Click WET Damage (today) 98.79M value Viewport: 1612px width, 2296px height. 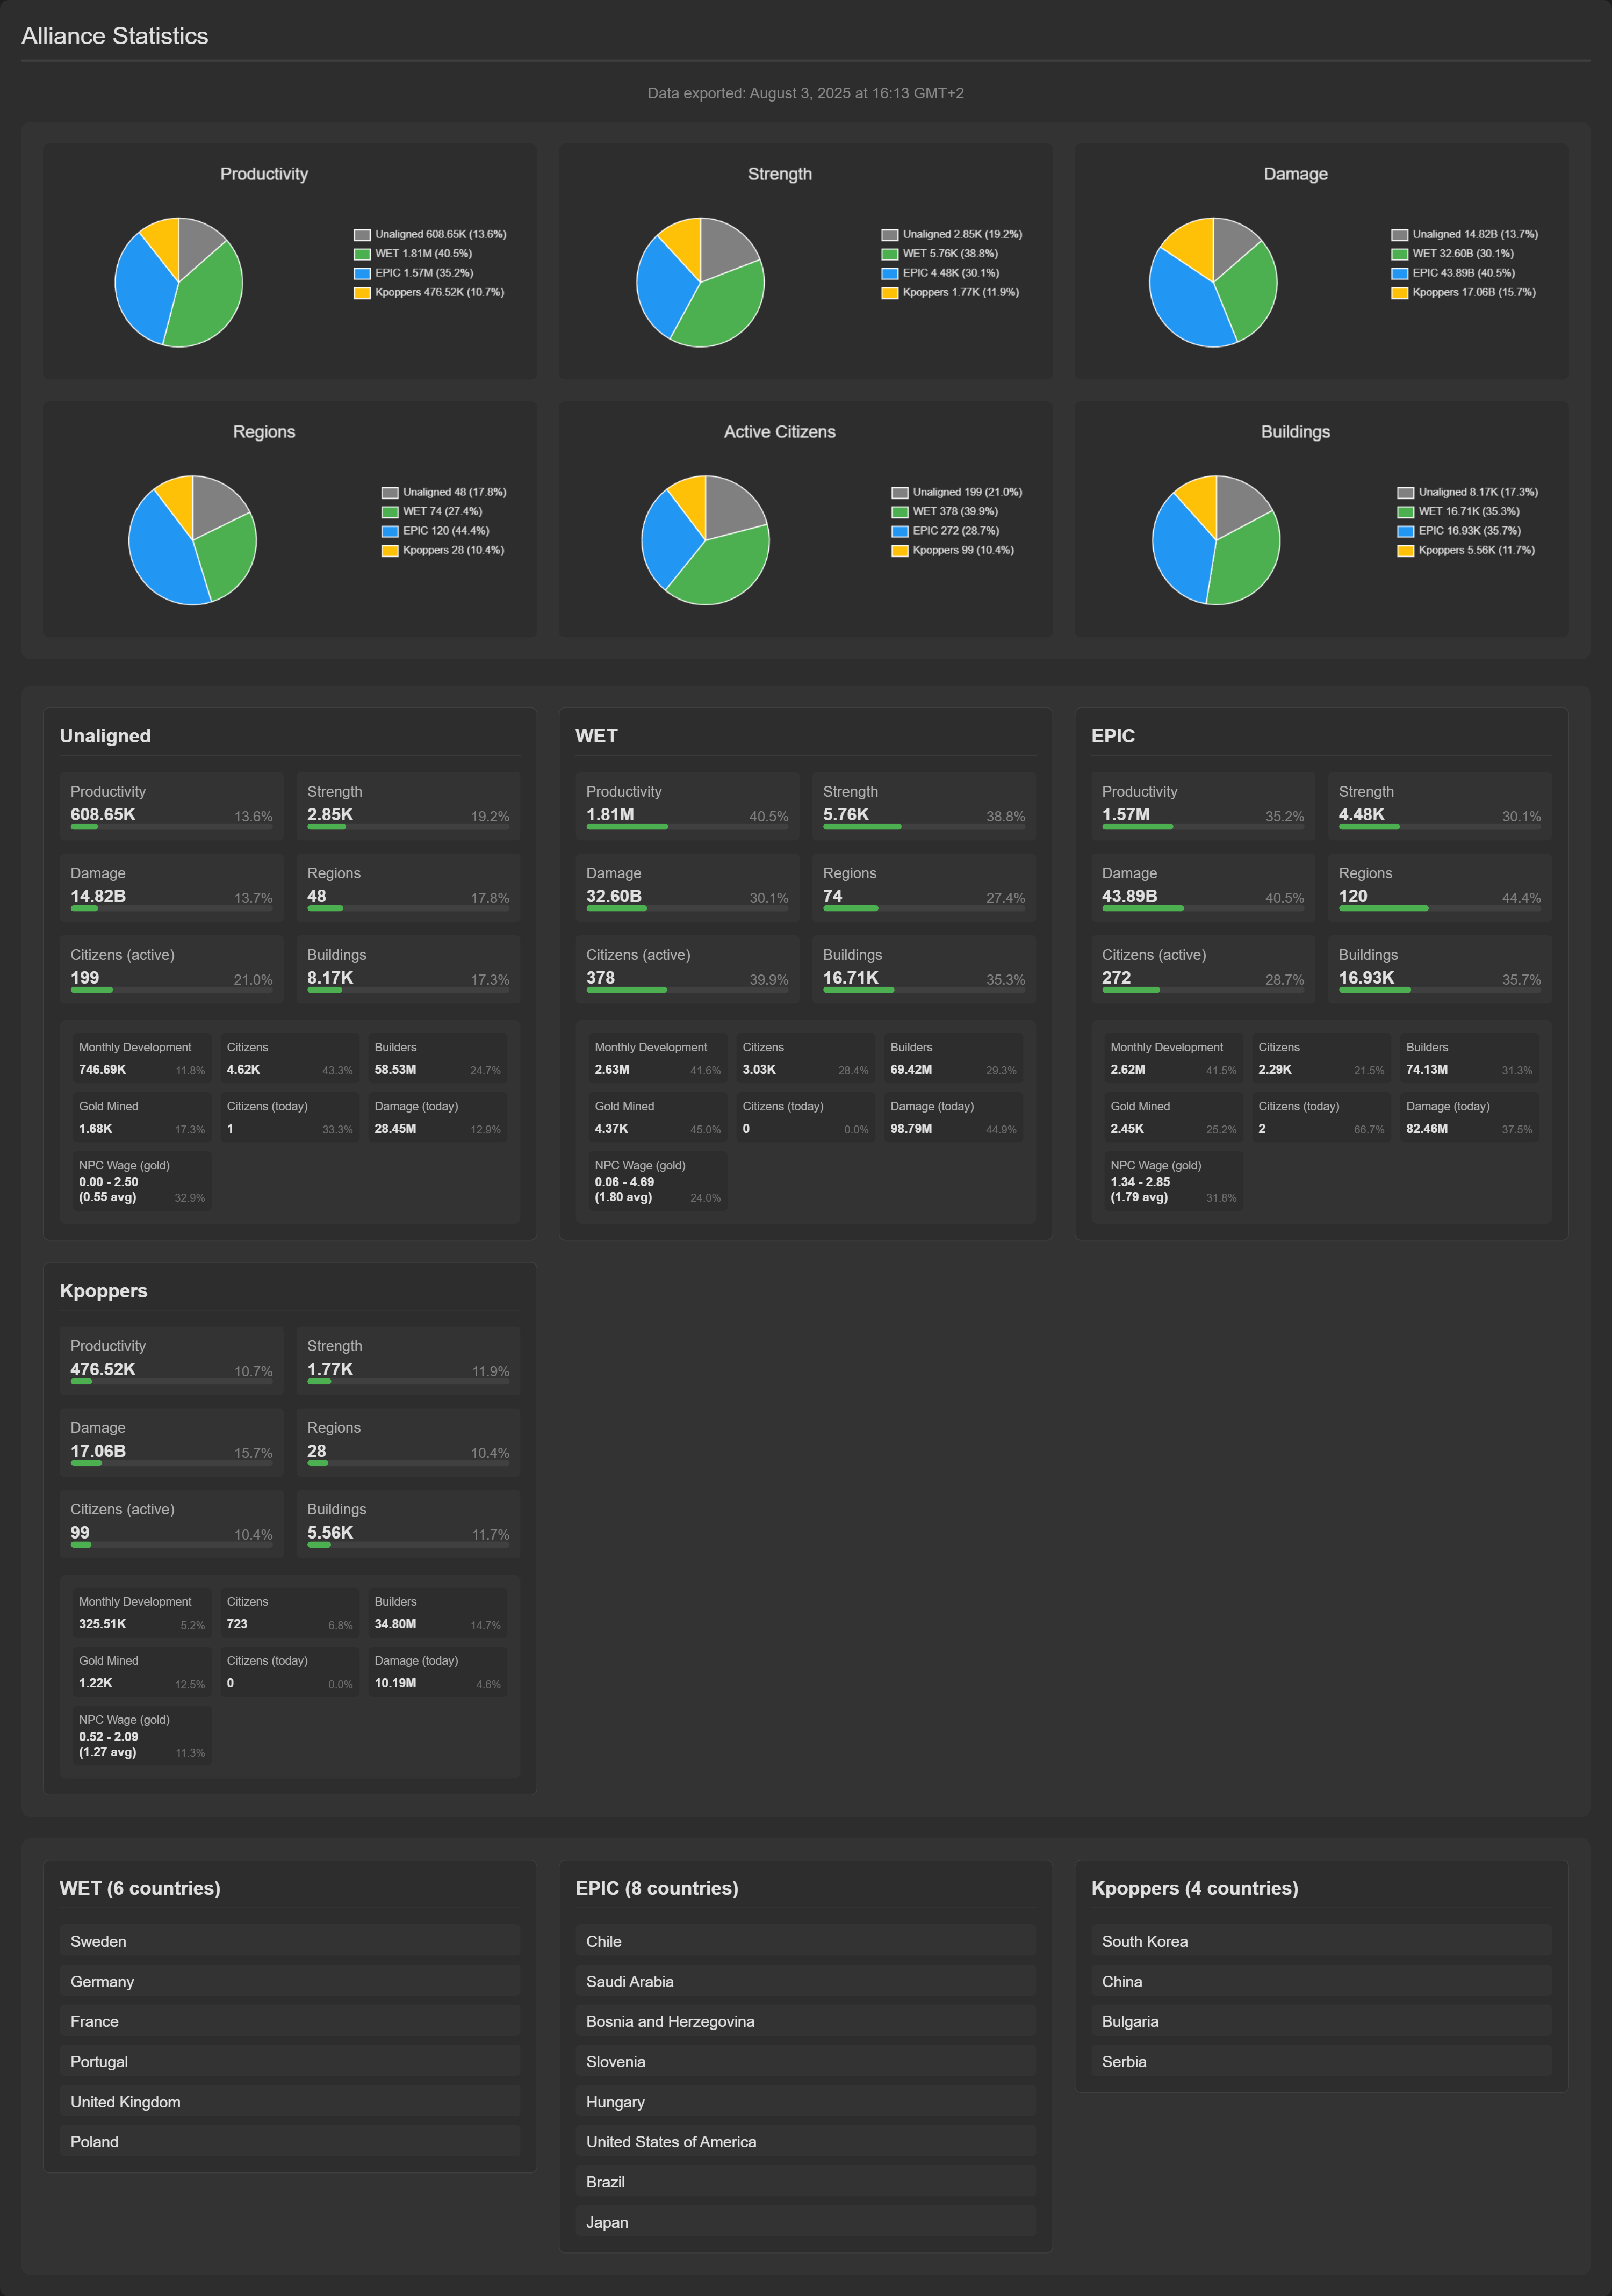pos(911,1129)
